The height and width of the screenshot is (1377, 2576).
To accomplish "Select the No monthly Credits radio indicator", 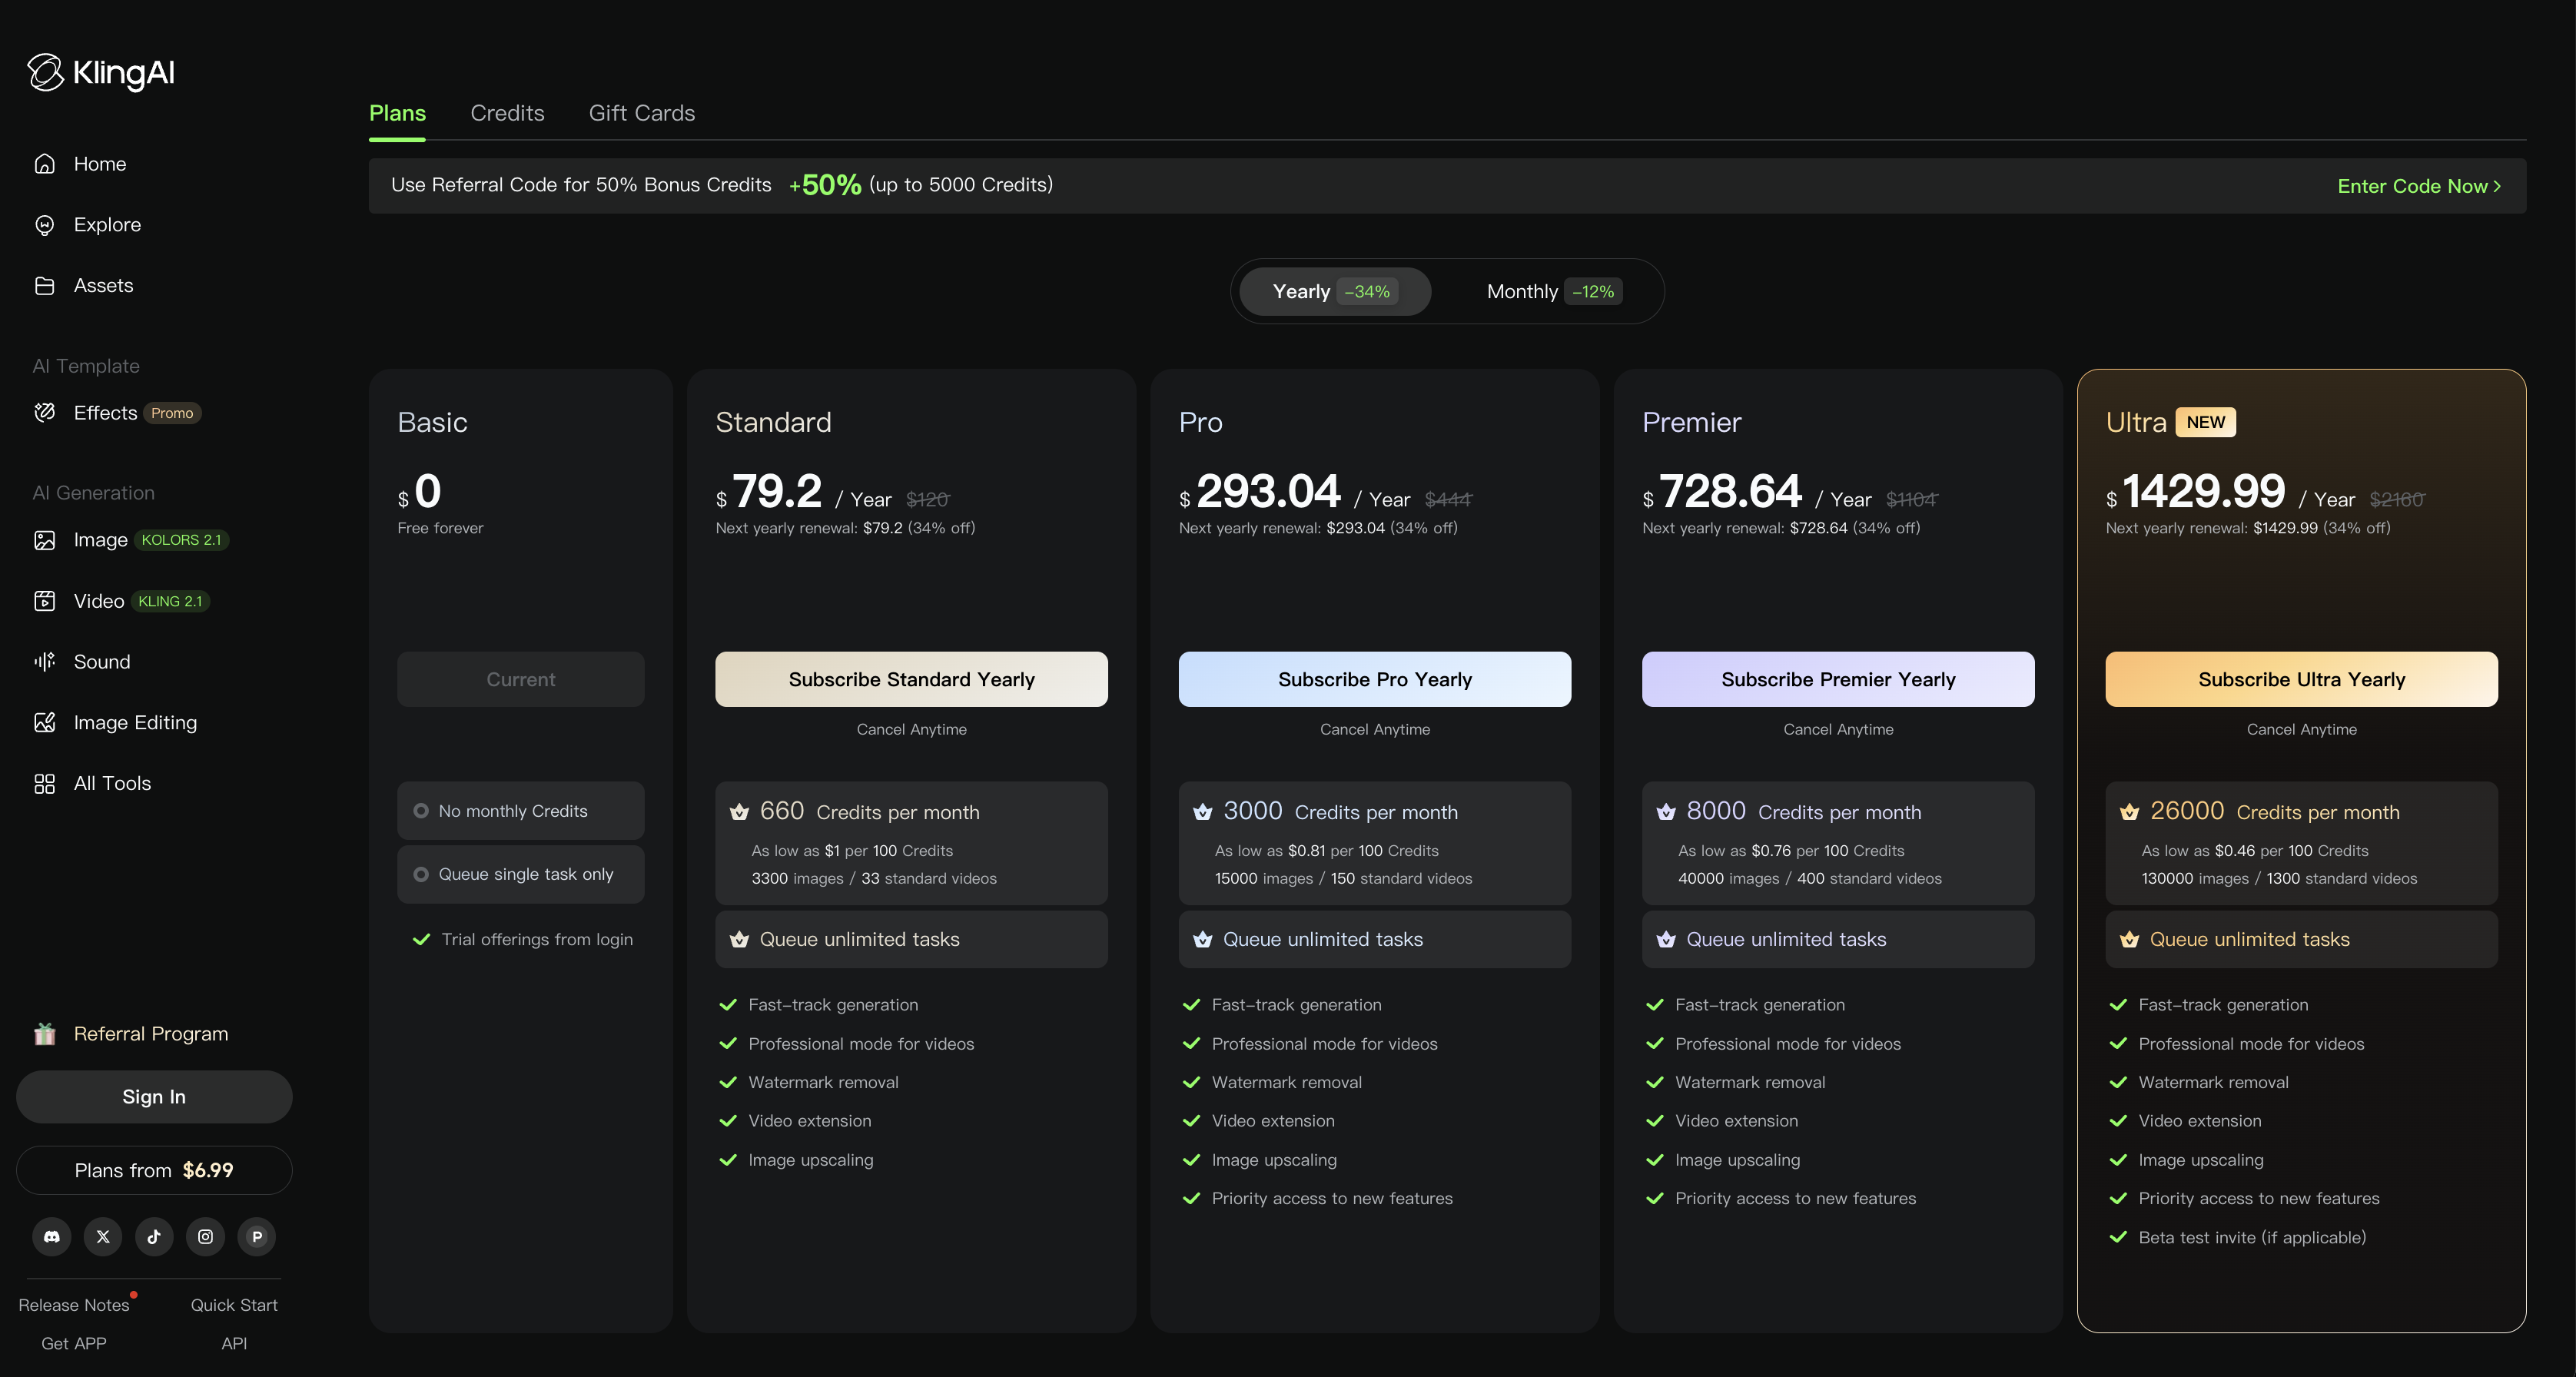I will pos(421,811).
